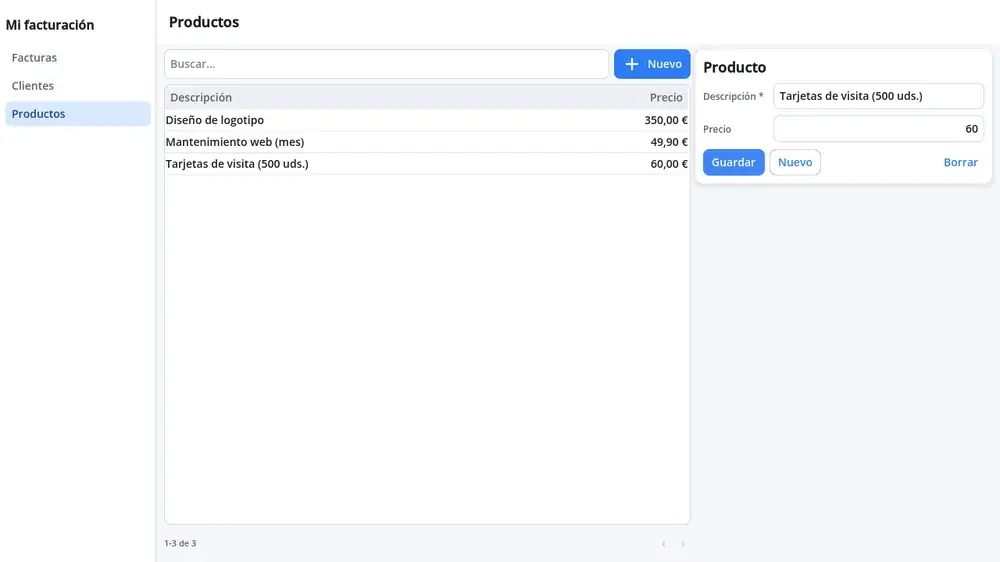This screenshot has width=1000, height=562.
Task: Click the Guardar button
Action: [733, 162]
